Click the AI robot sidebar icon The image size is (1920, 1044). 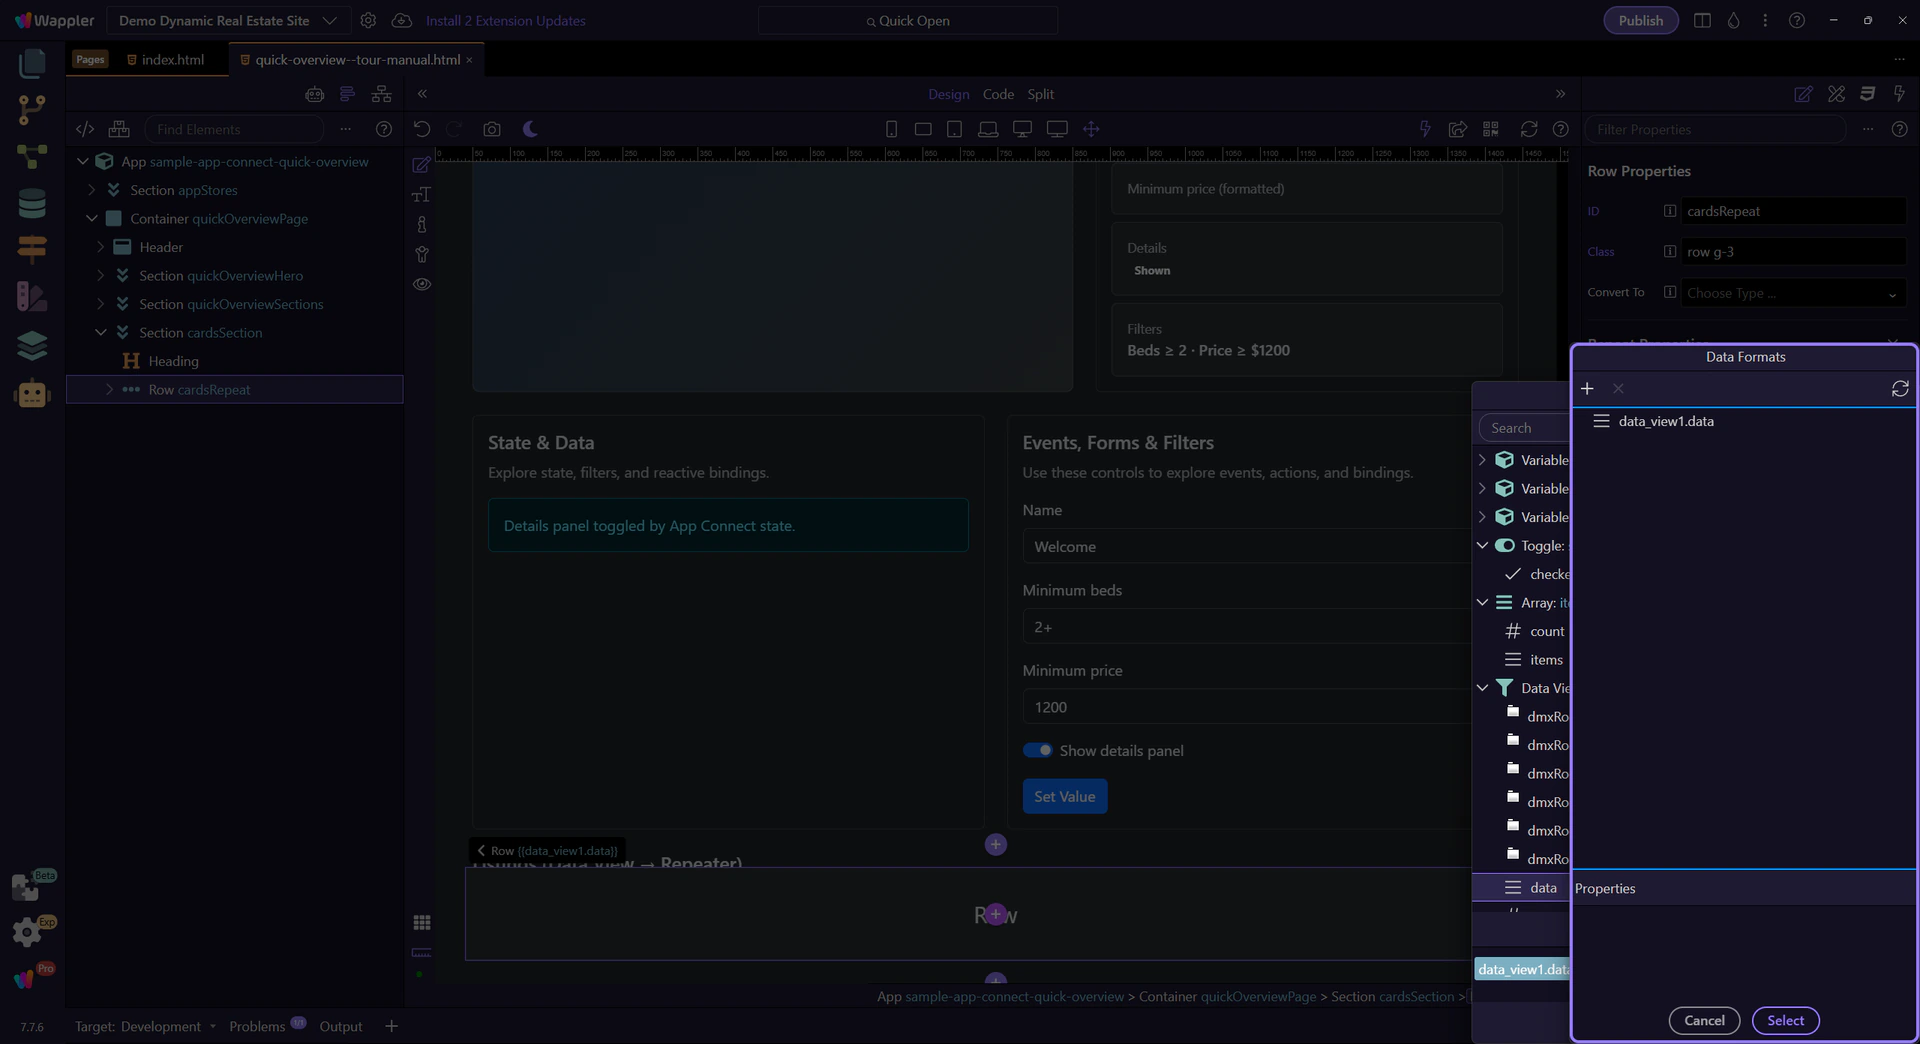pyautogui.click(x=32, y=394)
